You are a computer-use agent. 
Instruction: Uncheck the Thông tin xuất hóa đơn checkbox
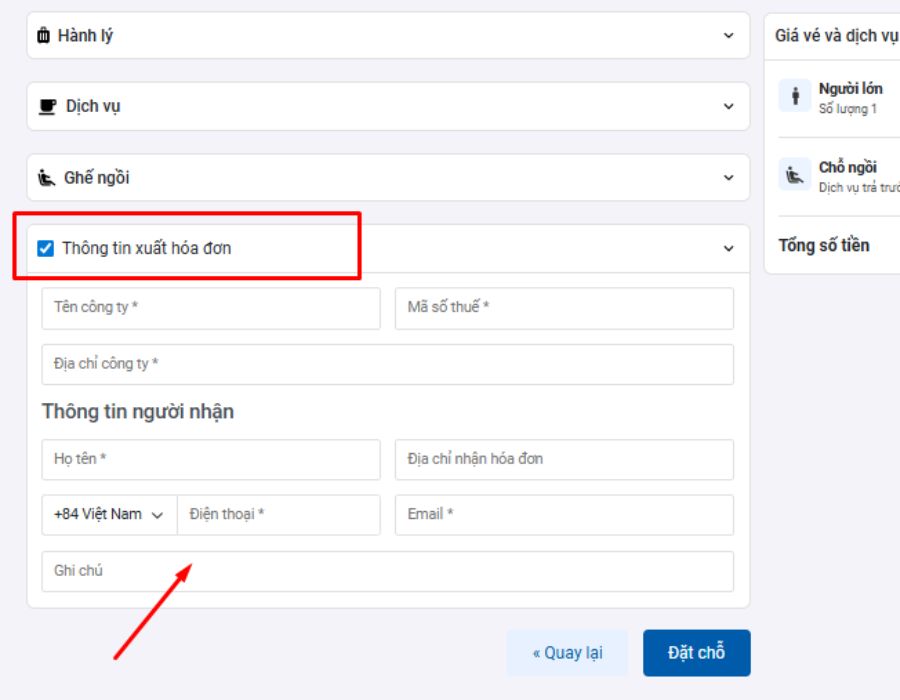click(x=45, y=248)
